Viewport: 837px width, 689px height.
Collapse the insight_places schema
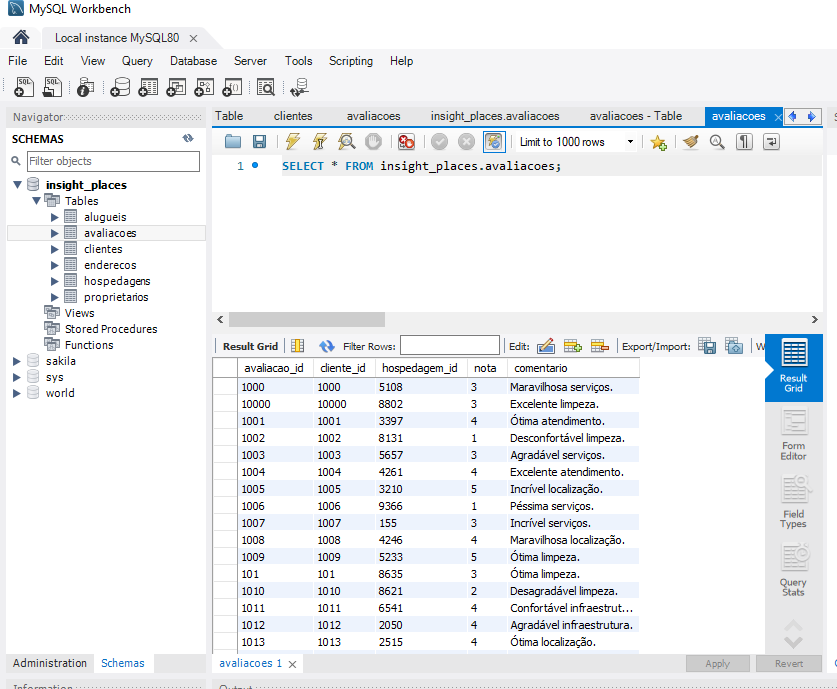pyautogui.click(x=17, y=185)
